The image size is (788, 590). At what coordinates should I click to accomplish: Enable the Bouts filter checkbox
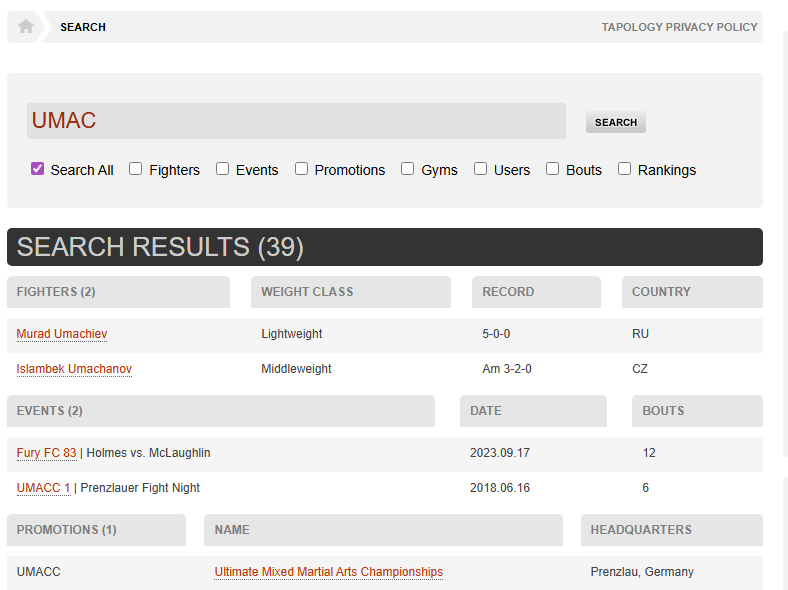(x=552, y=169)
